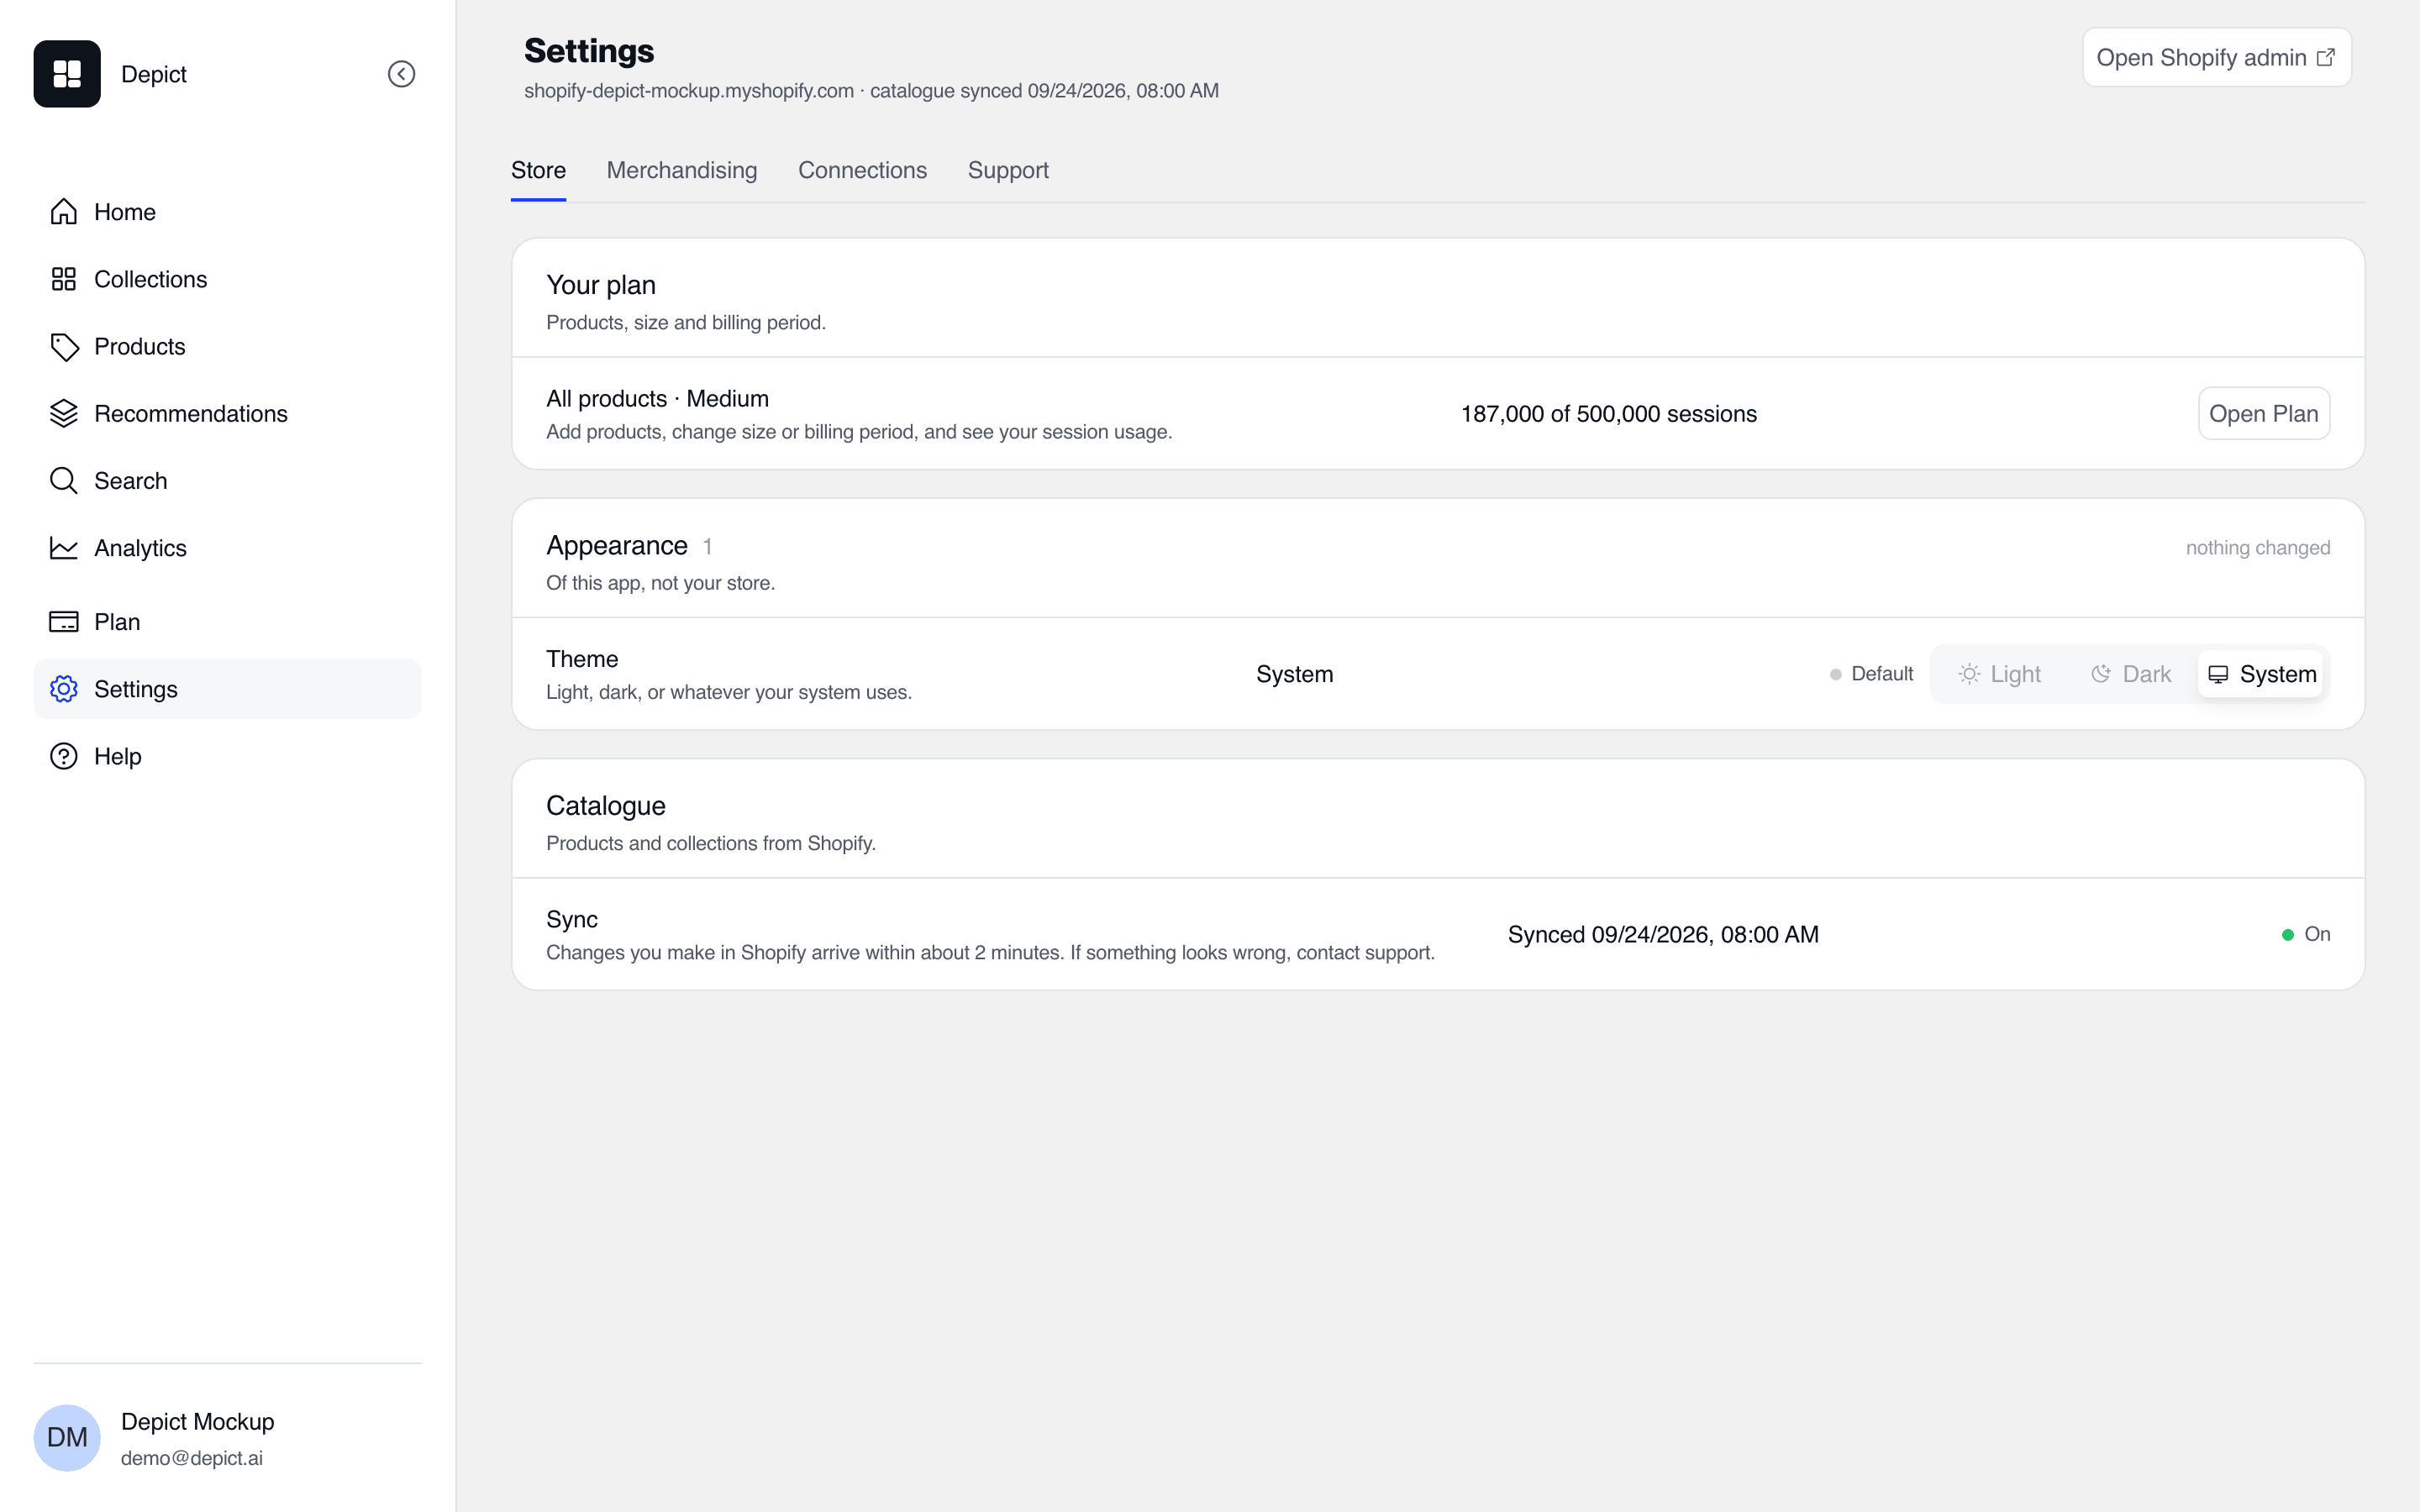
Task: Click the Collections grid icon
Action: pyautogui.click(x=64, y=279)
